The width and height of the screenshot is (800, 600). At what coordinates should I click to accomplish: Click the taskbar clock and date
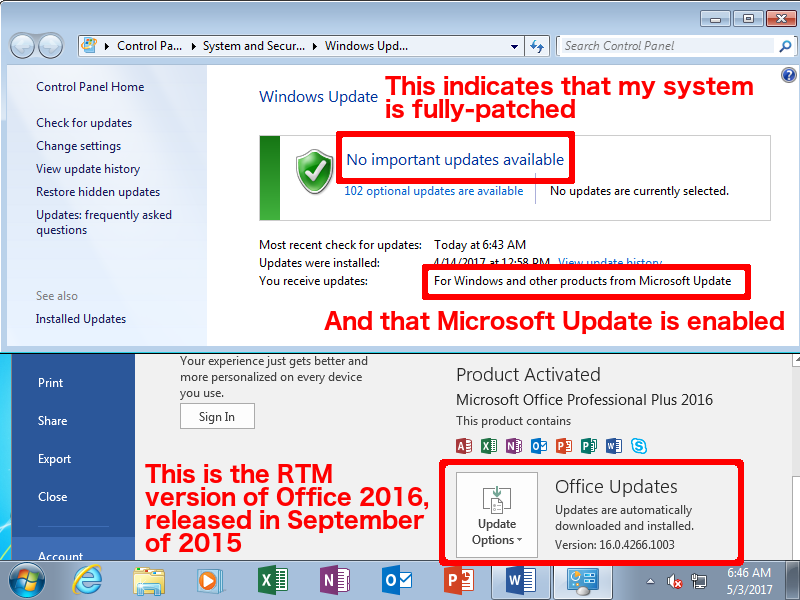point(749,581)
